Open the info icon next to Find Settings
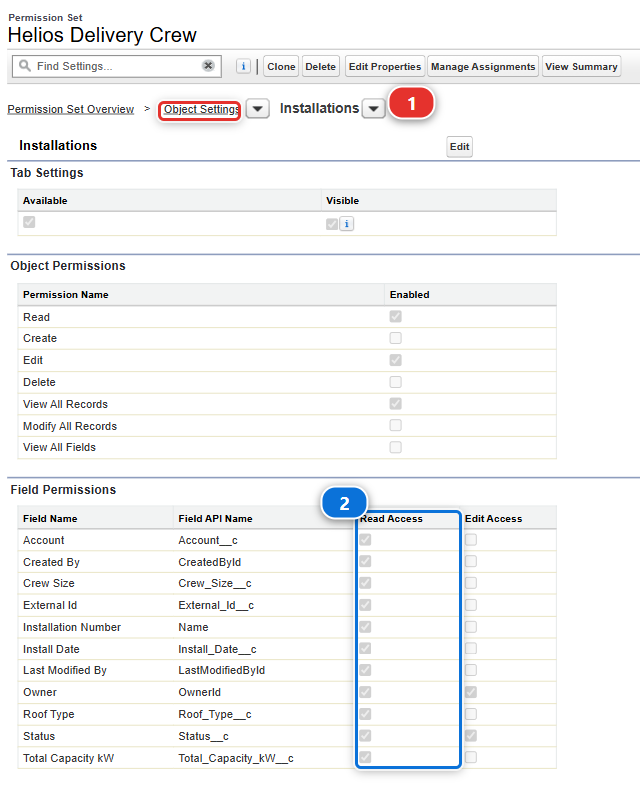Viewport: 640px width, 790px height. [243, 66]
